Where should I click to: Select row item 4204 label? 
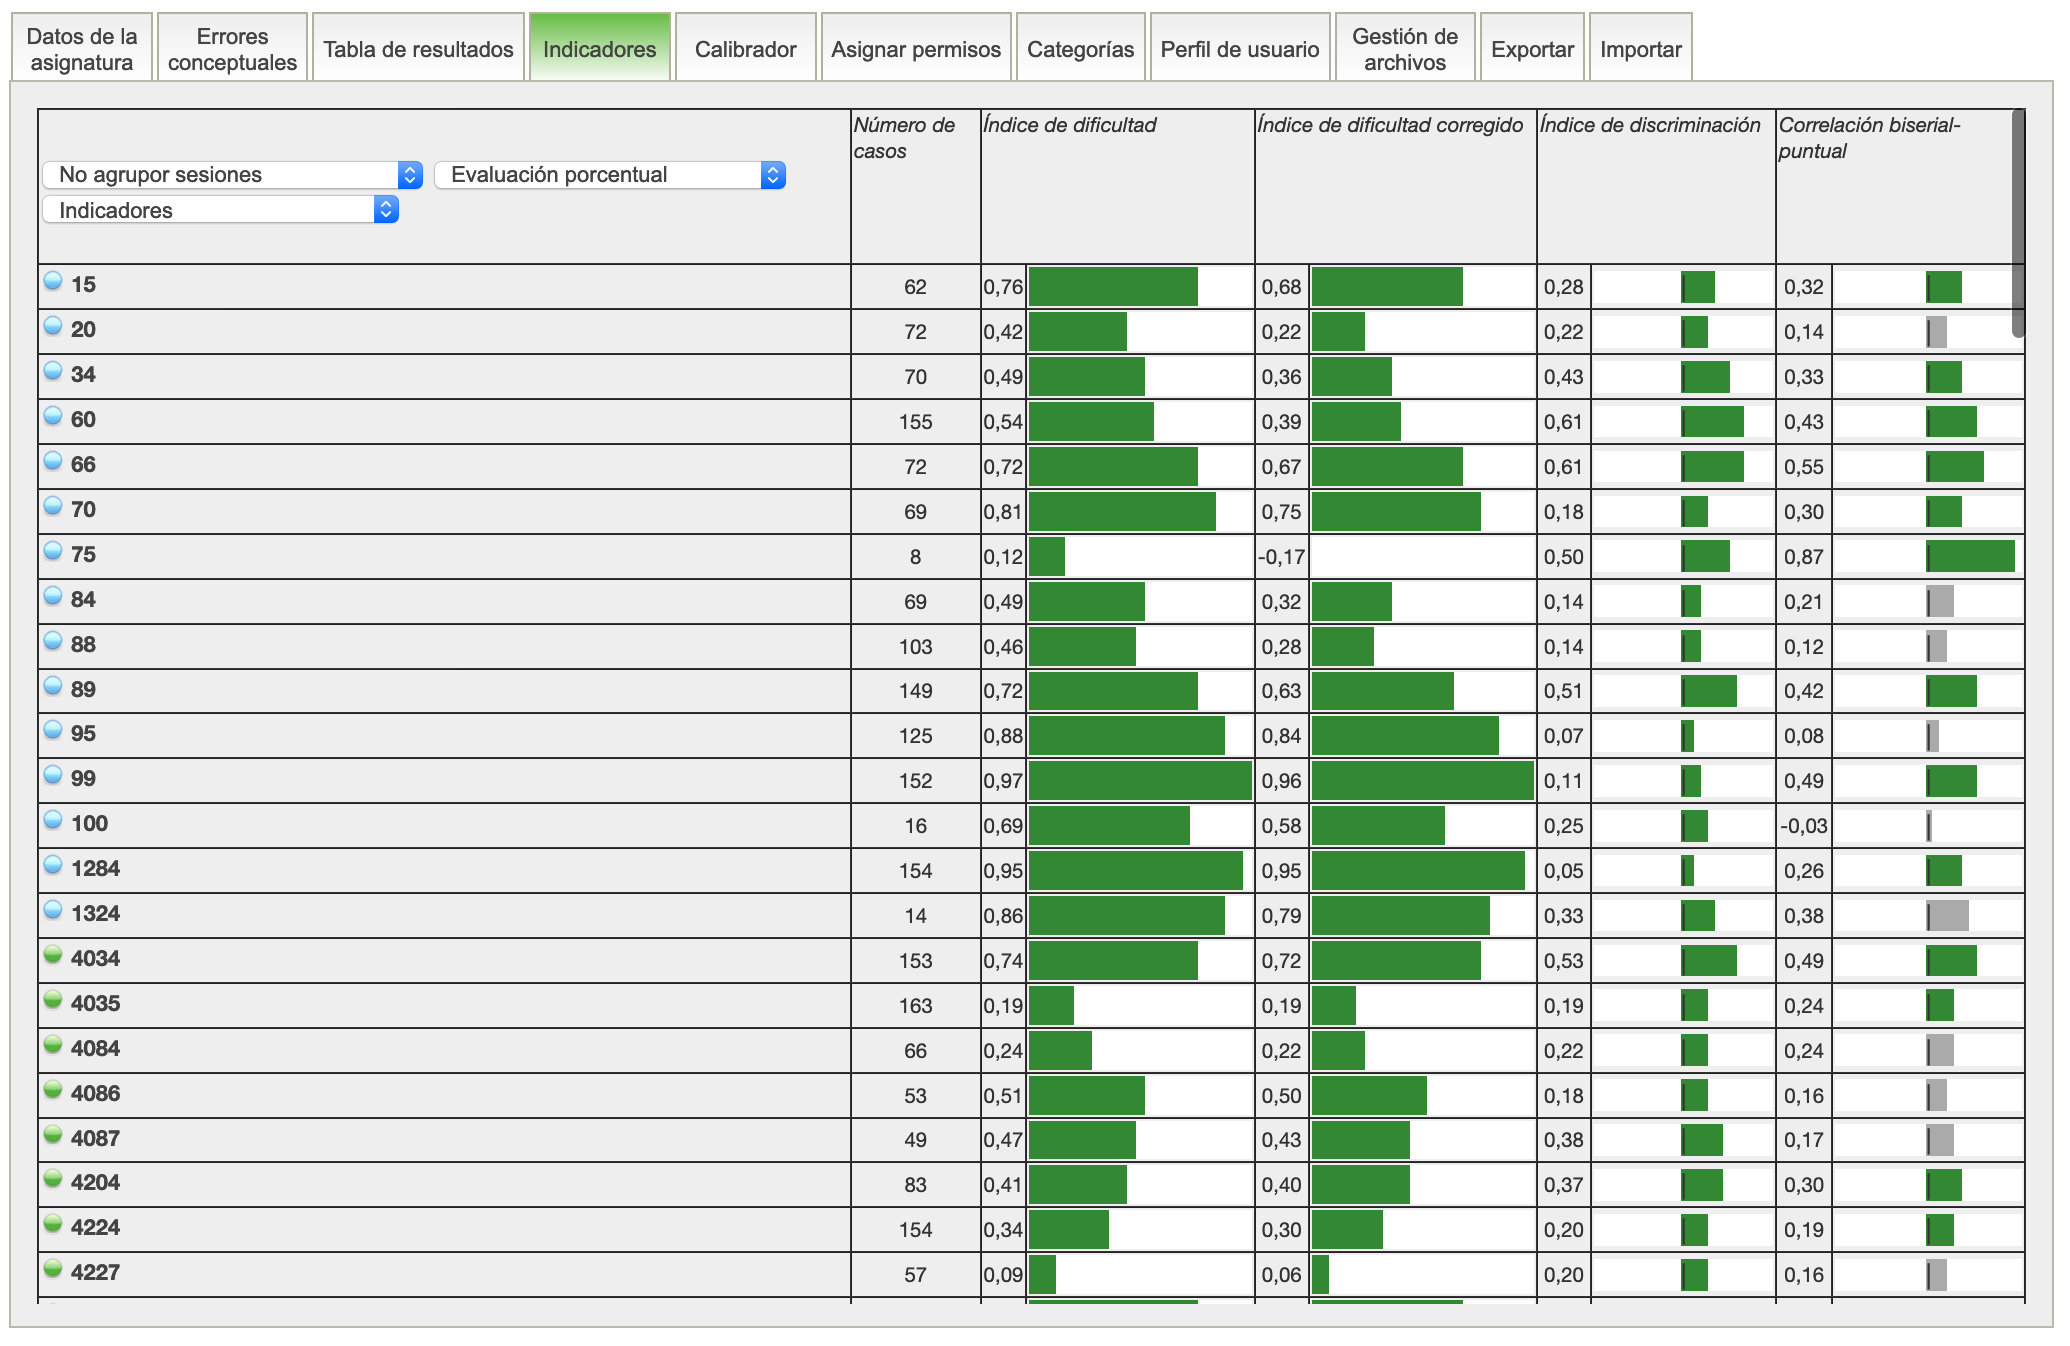(x=96, y=1183)
